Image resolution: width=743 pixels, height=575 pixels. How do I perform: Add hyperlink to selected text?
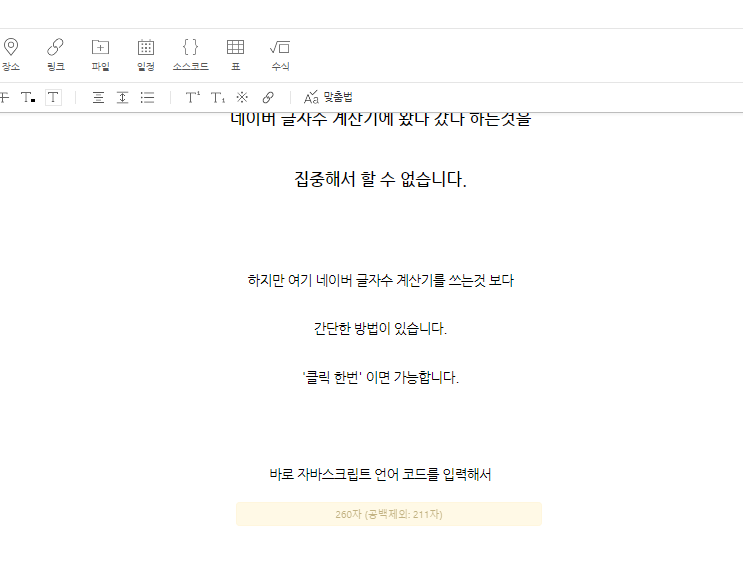pyautogui.click(x=268, y=98)
